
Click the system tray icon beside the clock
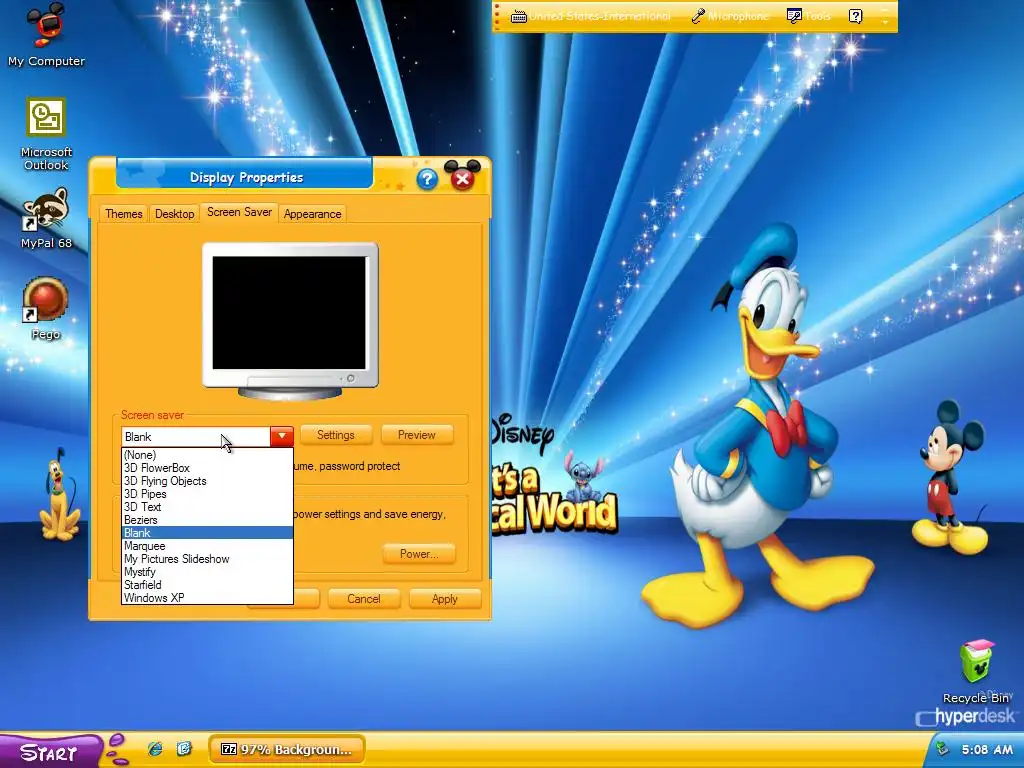(x=941, y=749)
